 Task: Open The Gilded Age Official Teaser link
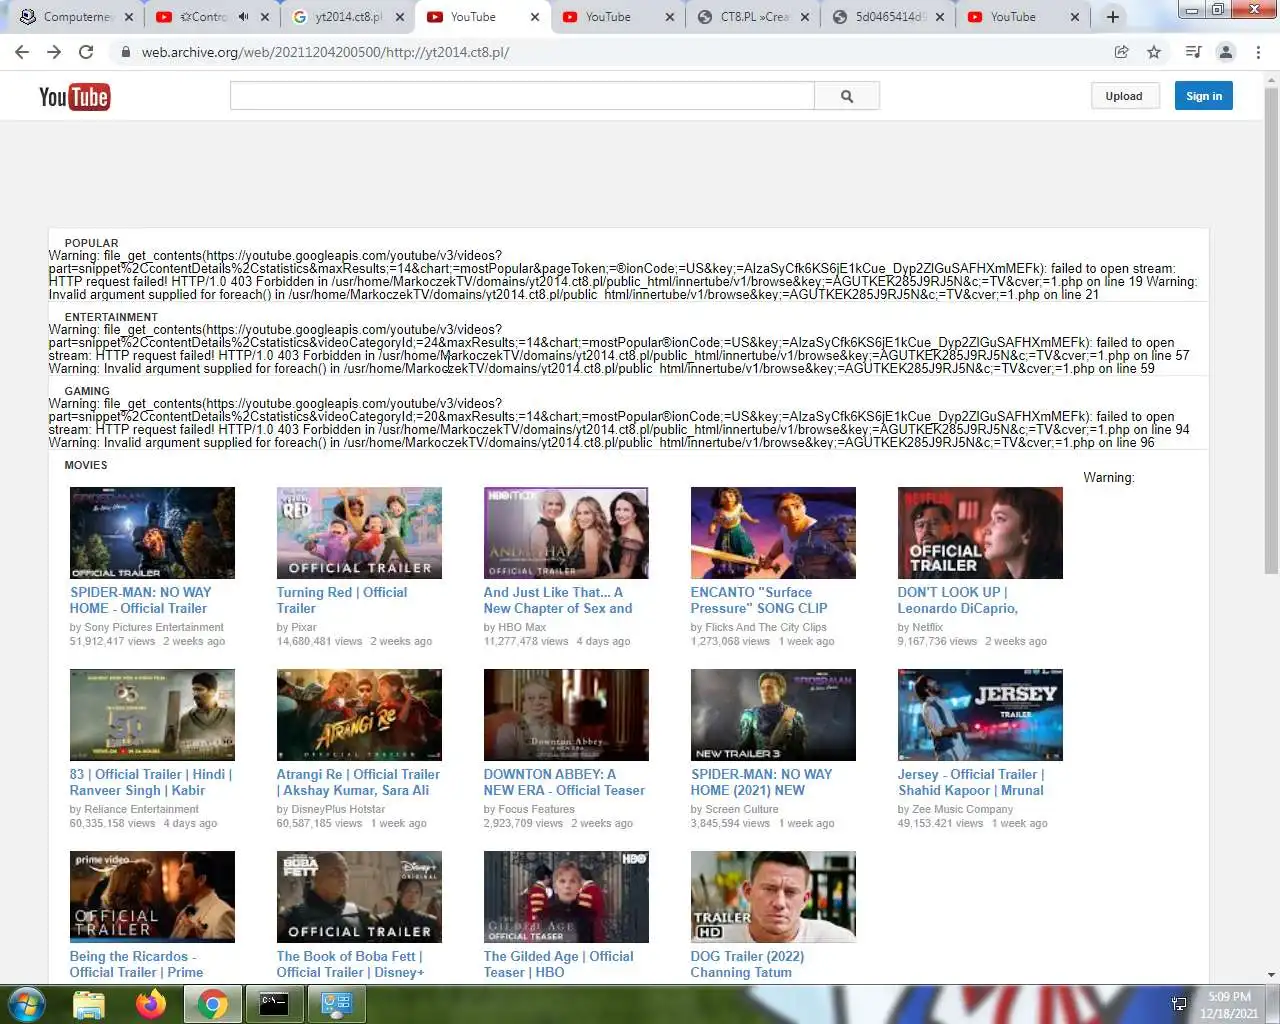tap(559, 964)
